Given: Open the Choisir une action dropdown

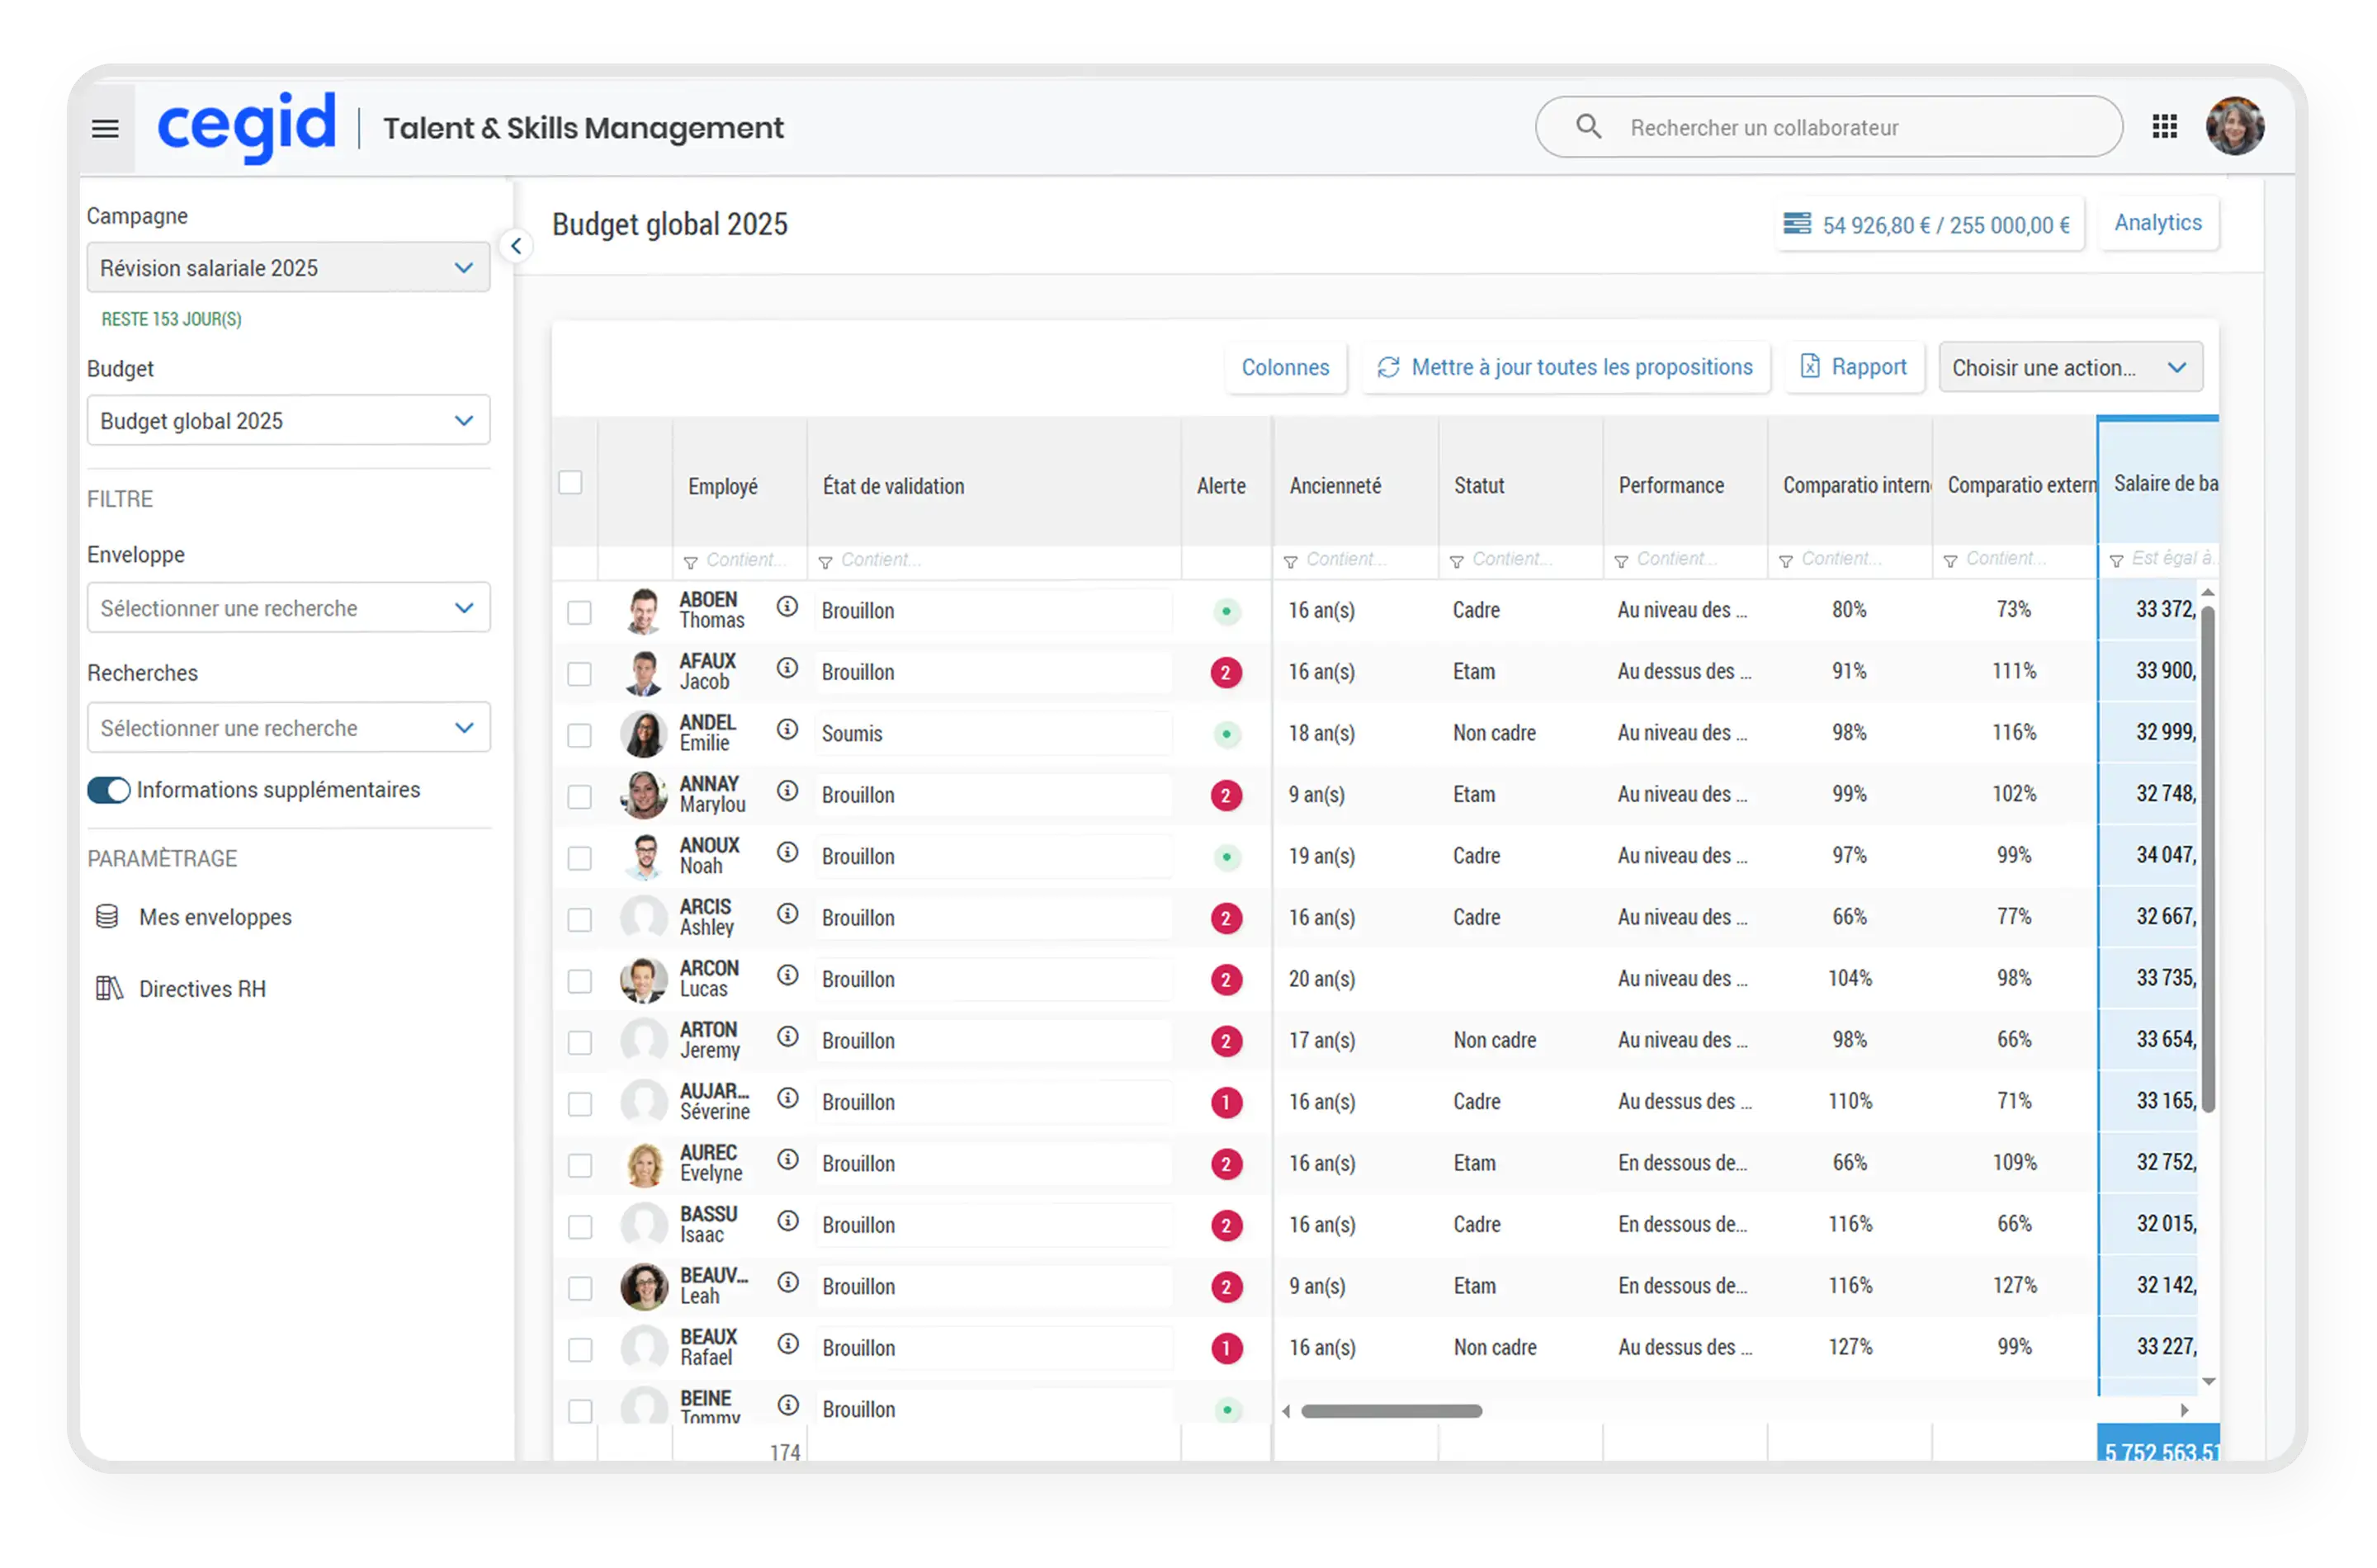Looking at the screenshot, I should coord(2069,368).
